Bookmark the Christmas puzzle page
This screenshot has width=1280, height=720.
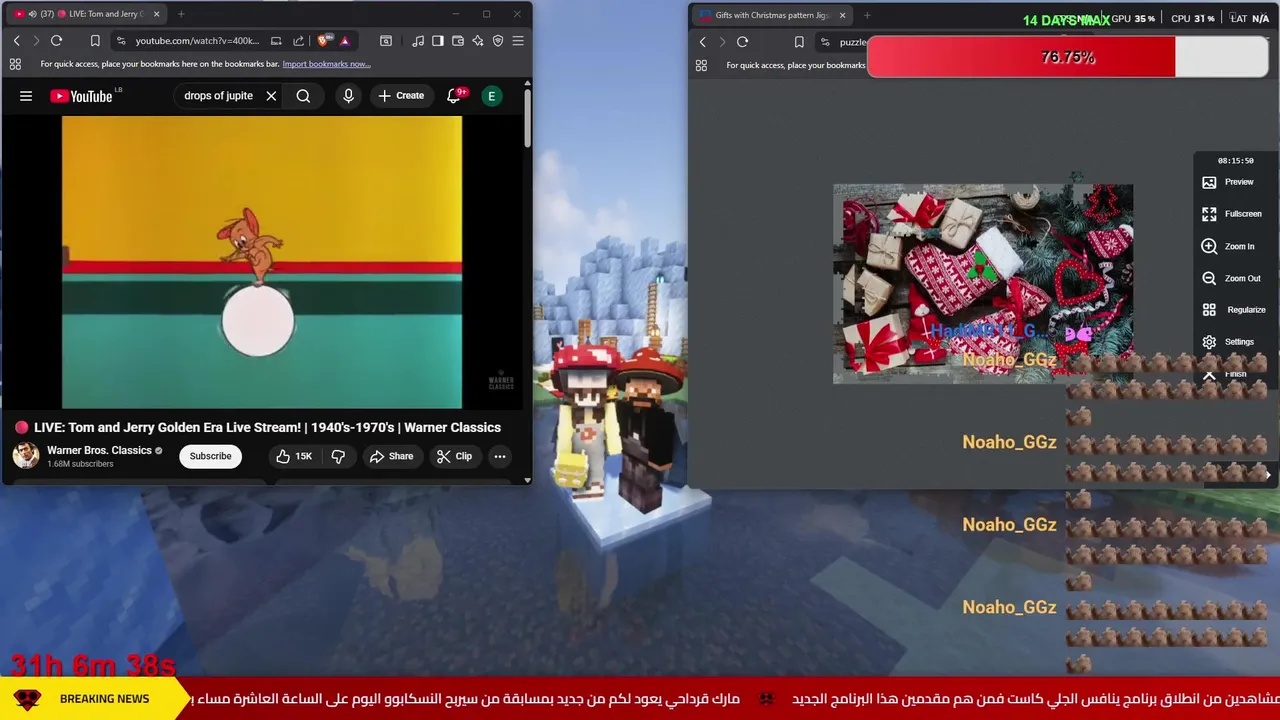[x=799, y=42]
